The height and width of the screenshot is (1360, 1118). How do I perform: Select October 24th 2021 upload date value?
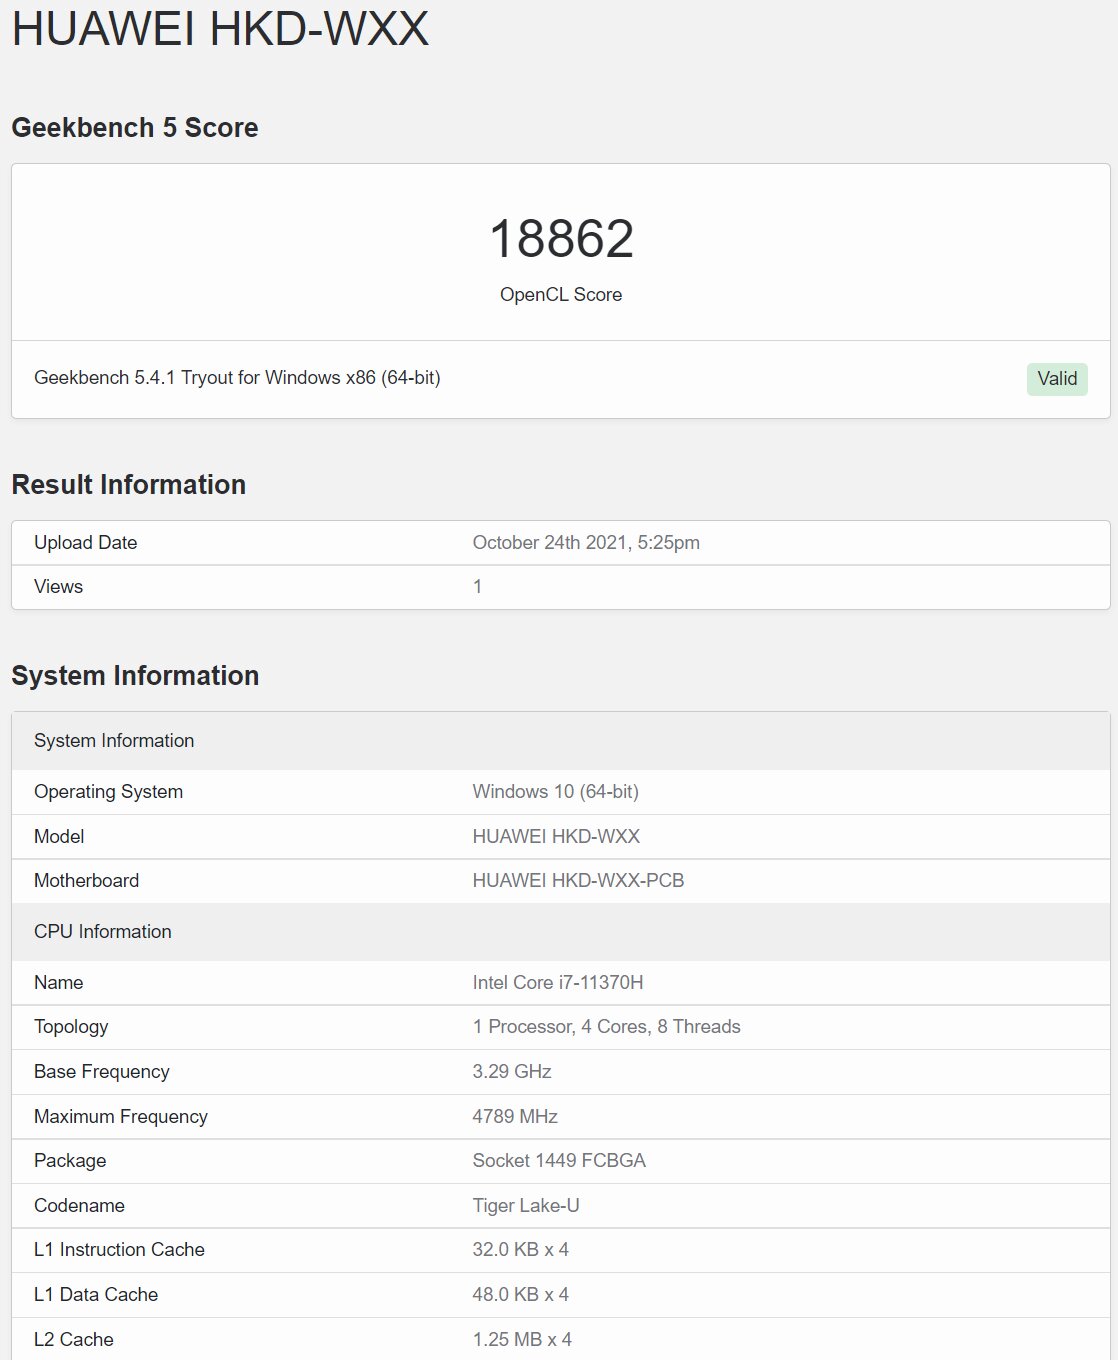pos(586,542)
